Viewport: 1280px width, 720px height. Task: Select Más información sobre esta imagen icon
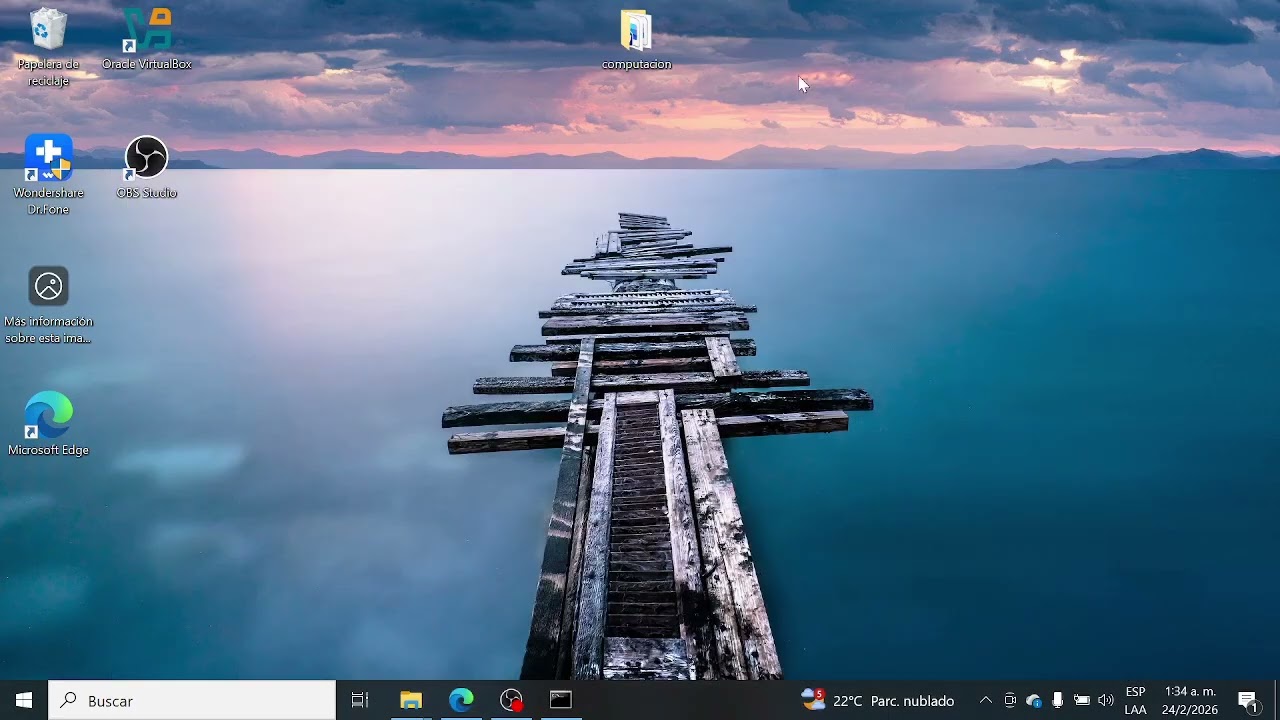[x=48, y=305]
